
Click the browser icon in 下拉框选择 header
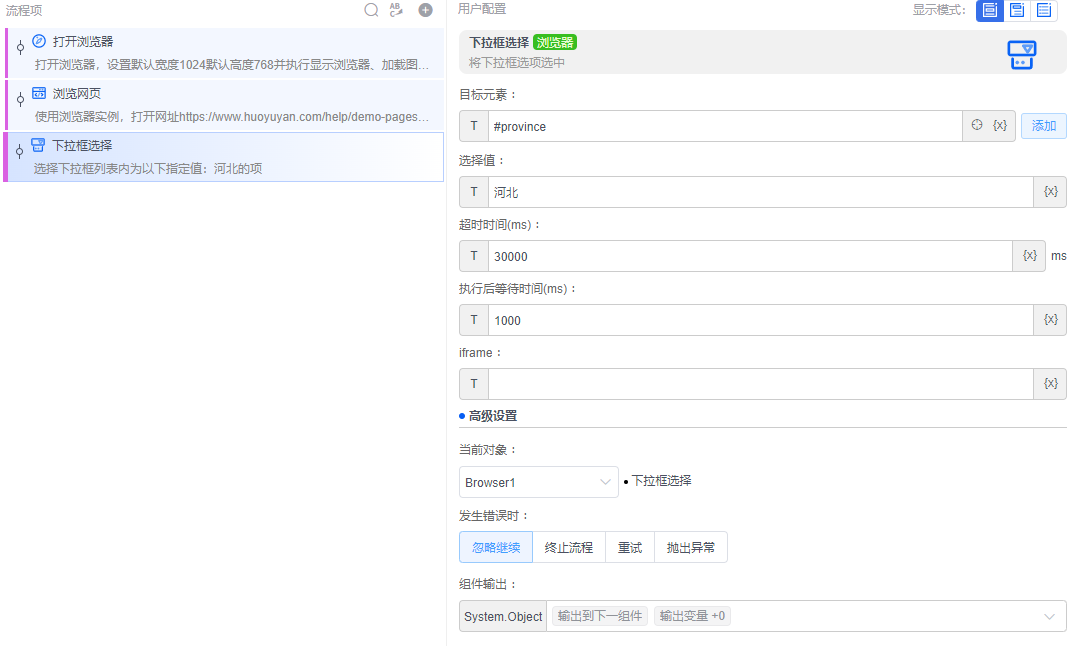coord(1021,54)
